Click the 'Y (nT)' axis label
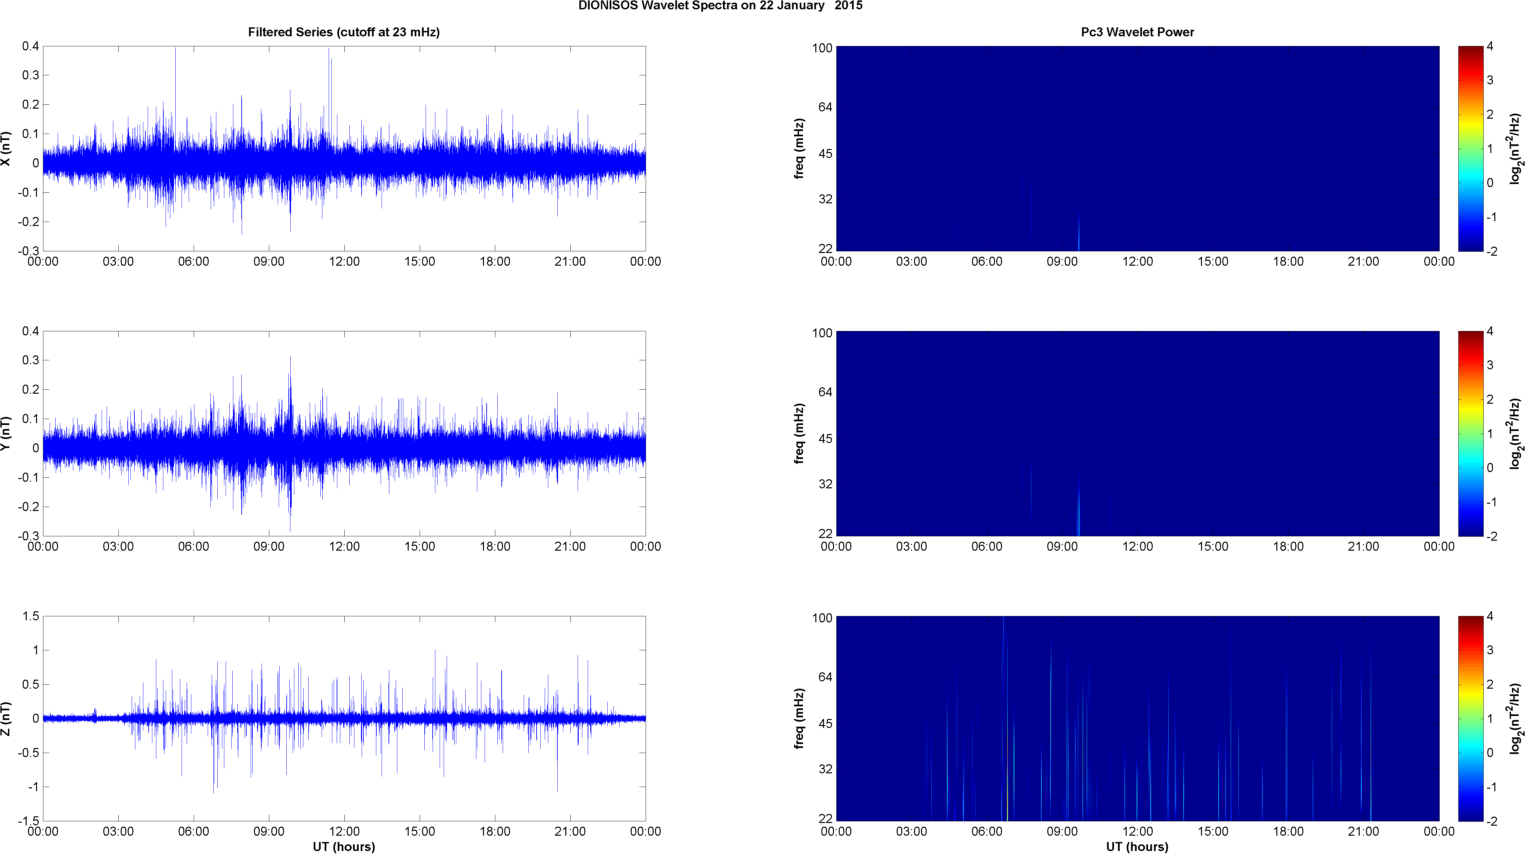Screen dimensions: 1525x854 click(x=7, y=434)
